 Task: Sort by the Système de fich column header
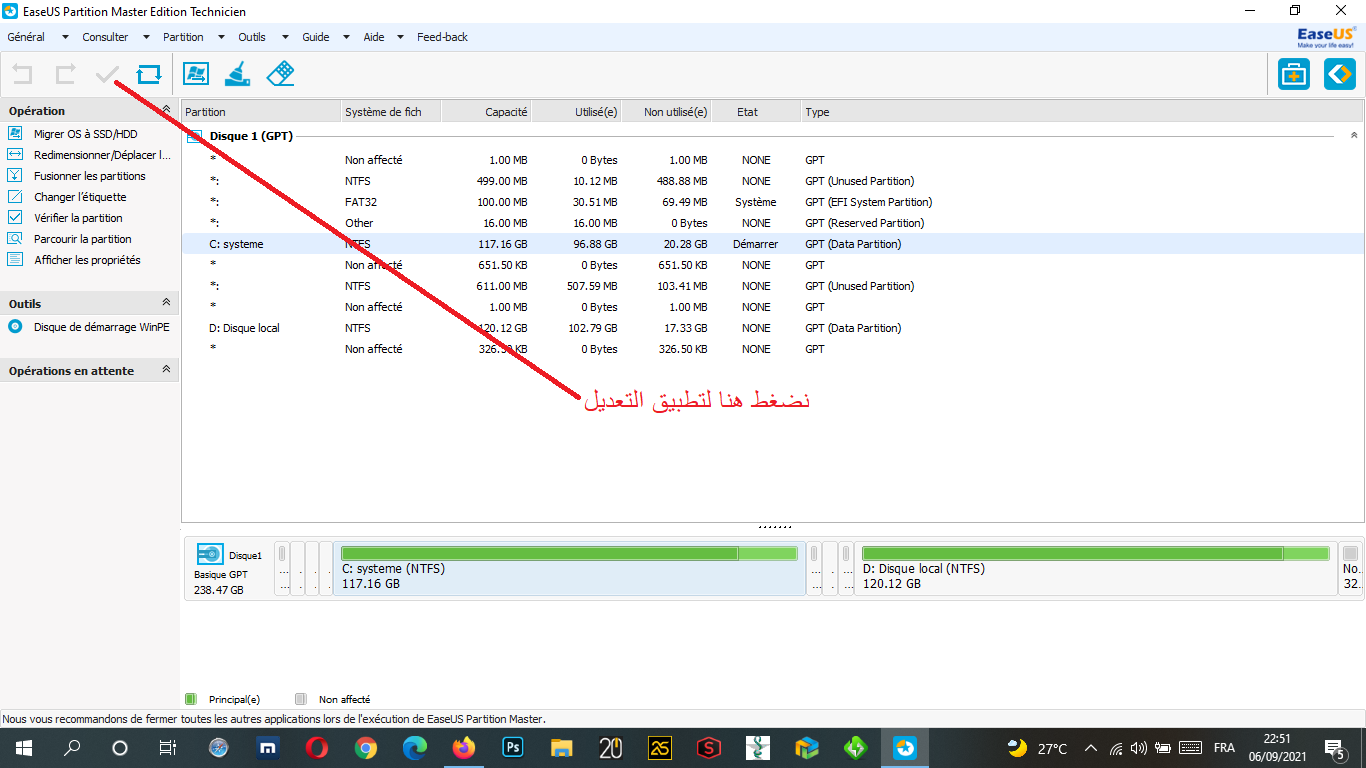(x=391, y=112)
